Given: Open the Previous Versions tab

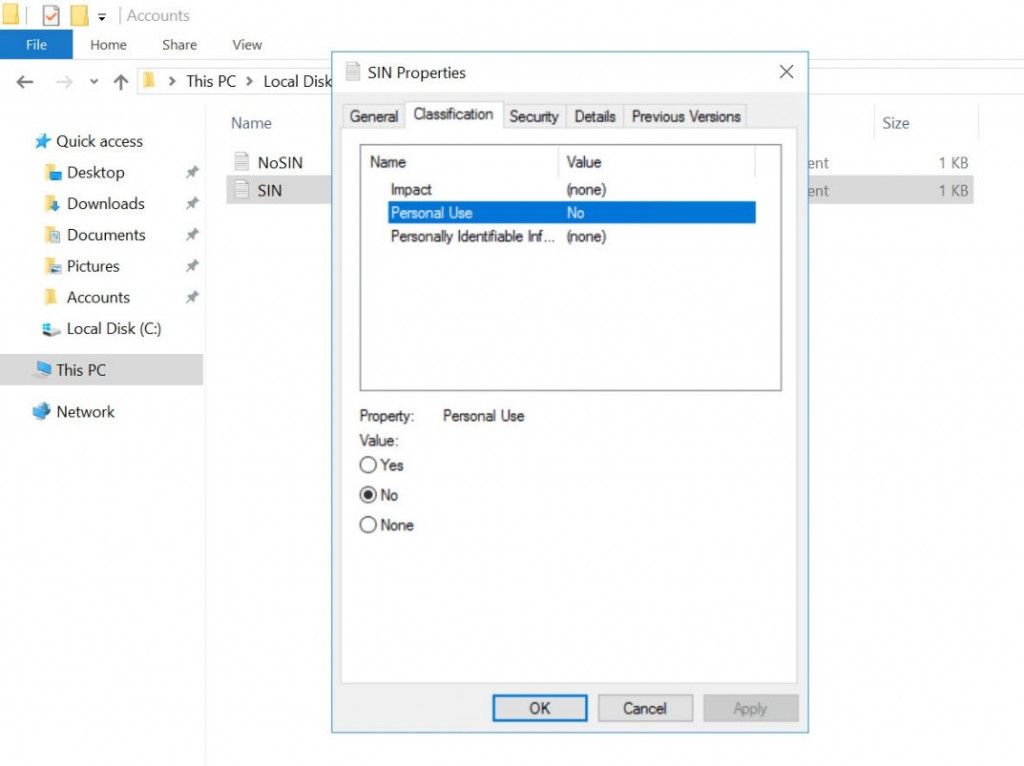Looking at the screenshot, I should [x=686, y=116].
